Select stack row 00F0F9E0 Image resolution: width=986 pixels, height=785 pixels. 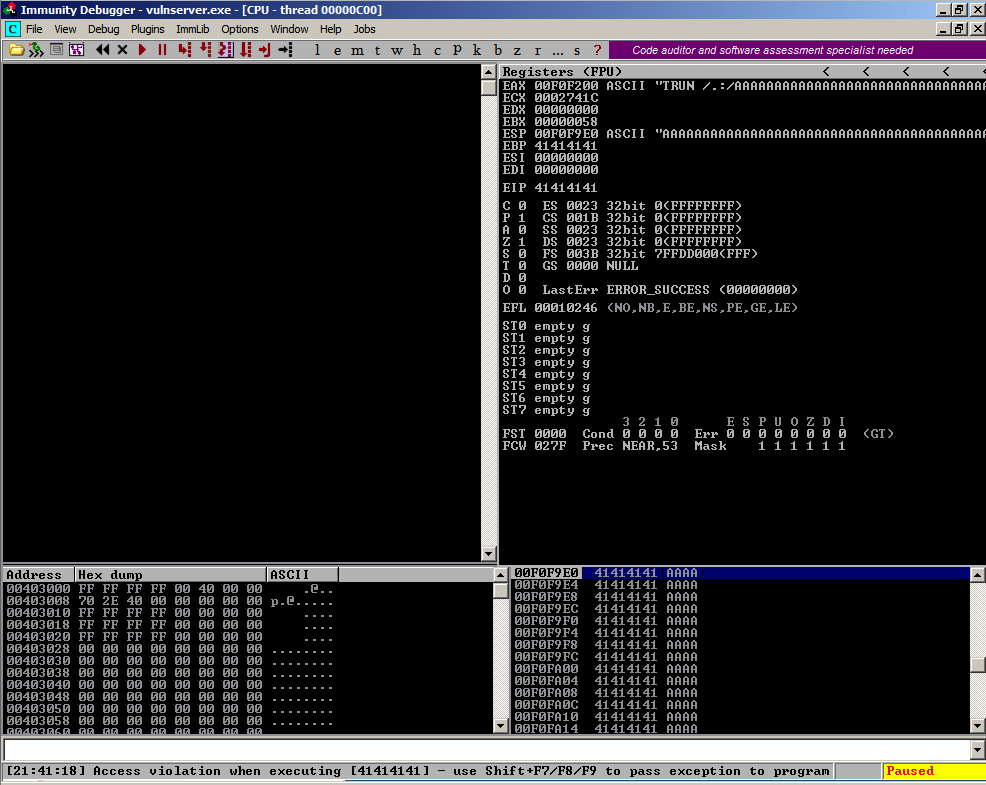[740, 572]
